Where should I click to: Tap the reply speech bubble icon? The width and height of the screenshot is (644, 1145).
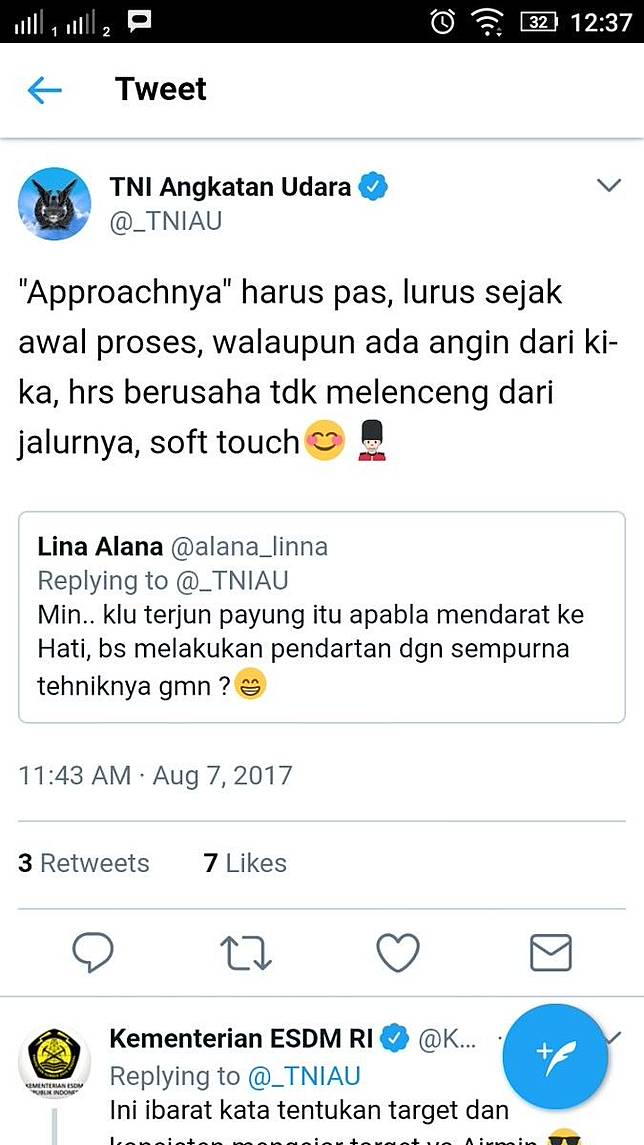click(93, 953)
